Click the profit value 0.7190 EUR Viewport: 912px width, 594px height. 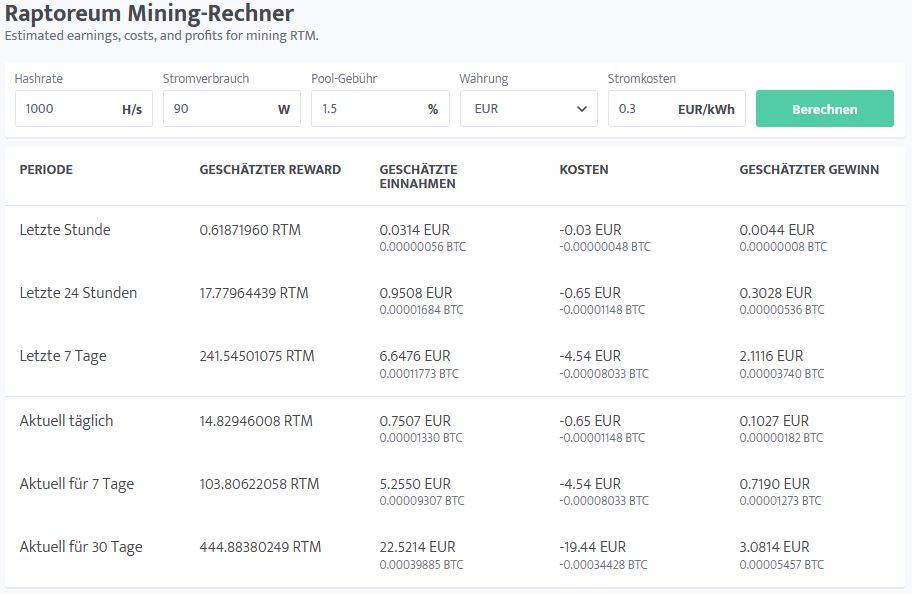[775, 484]
